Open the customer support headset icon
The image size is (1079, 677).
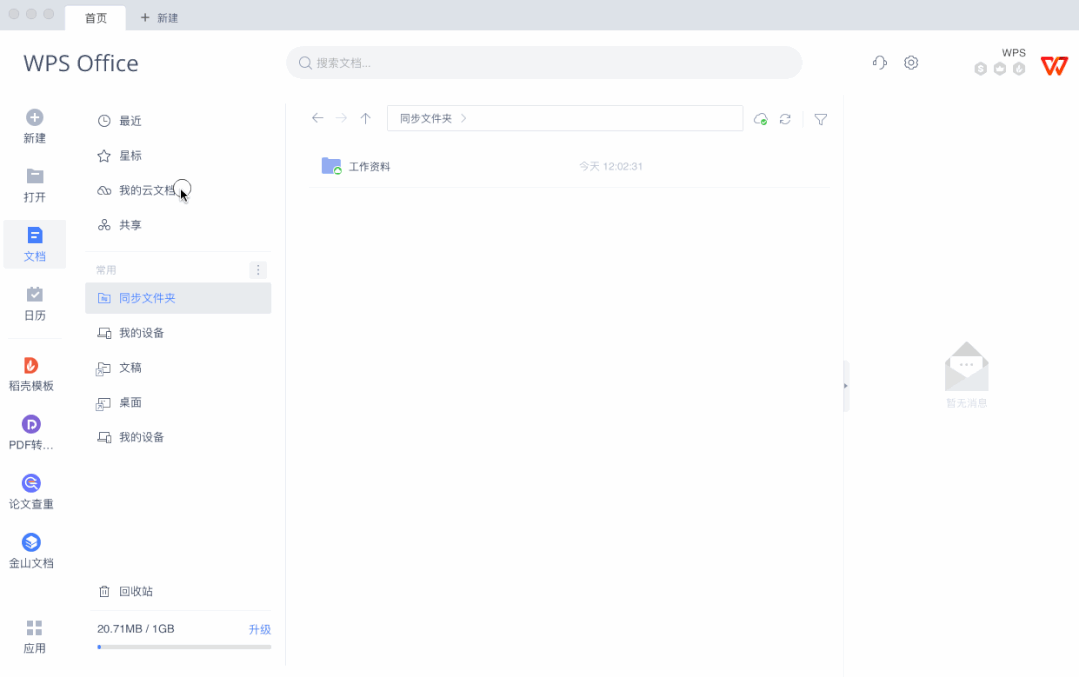click(879, 62)
